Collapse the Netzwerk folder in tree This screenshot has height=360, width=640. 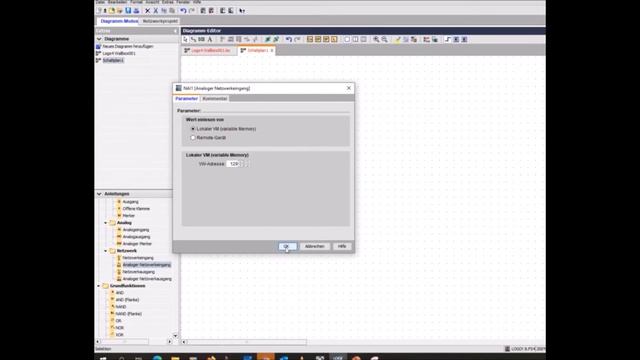pos(106,251)
